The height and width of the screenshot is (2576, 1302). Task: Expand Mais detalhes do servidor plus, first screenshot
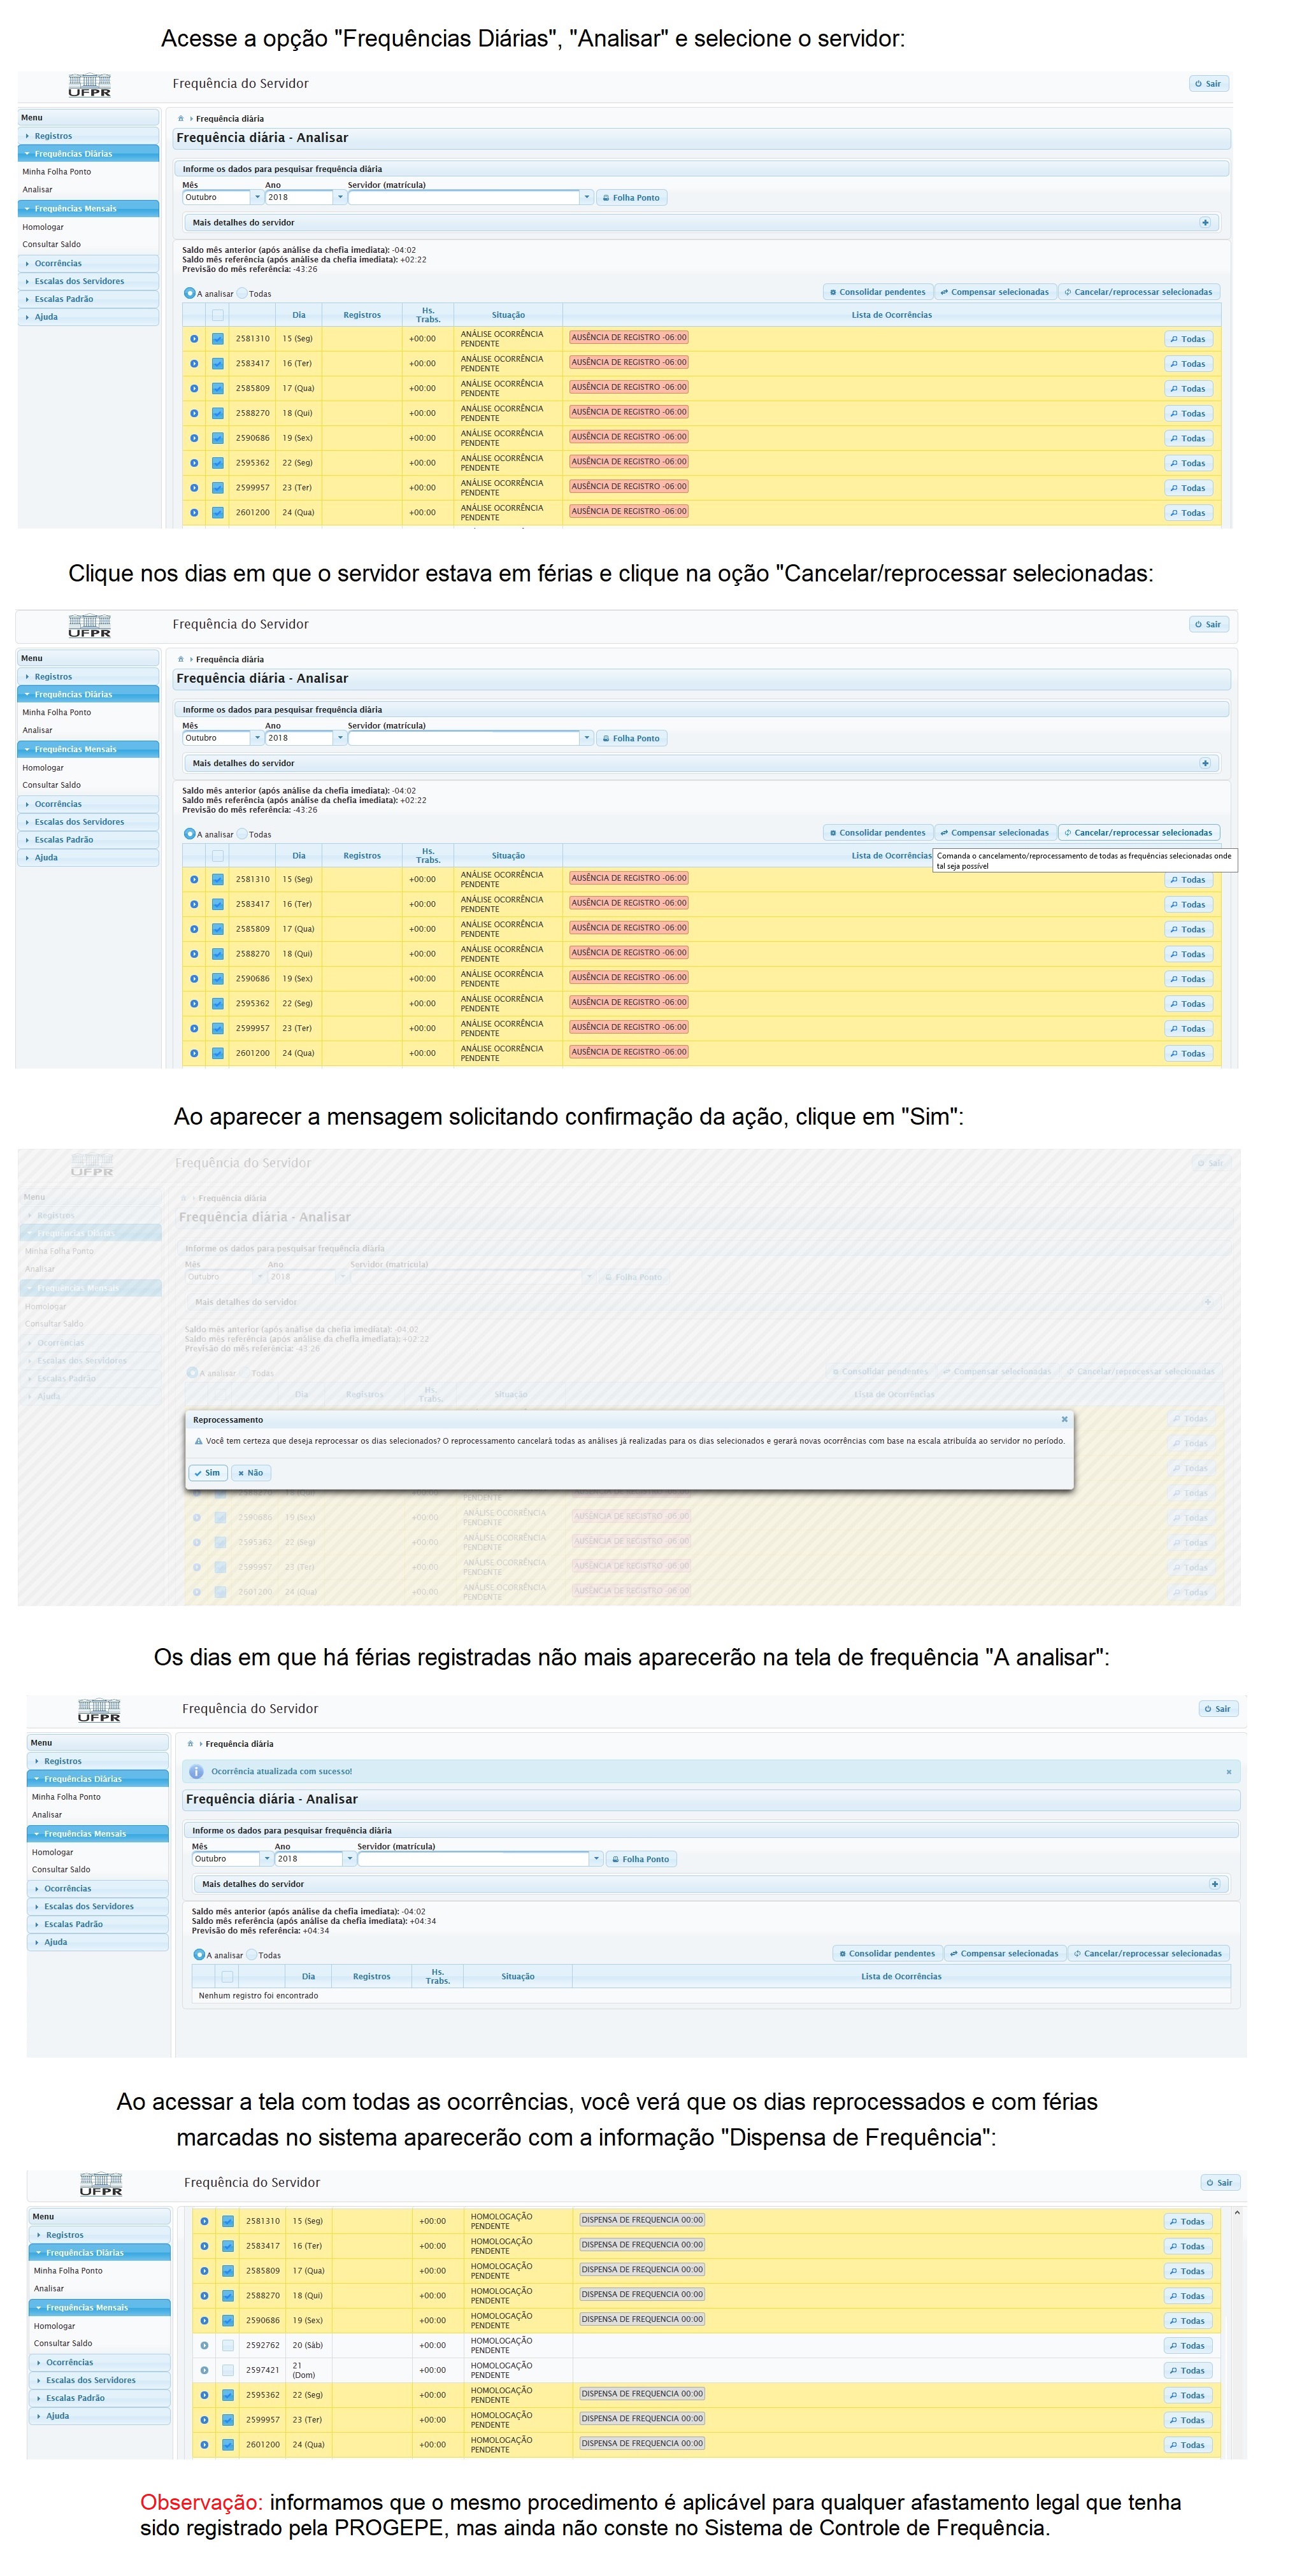(1205, 222)
